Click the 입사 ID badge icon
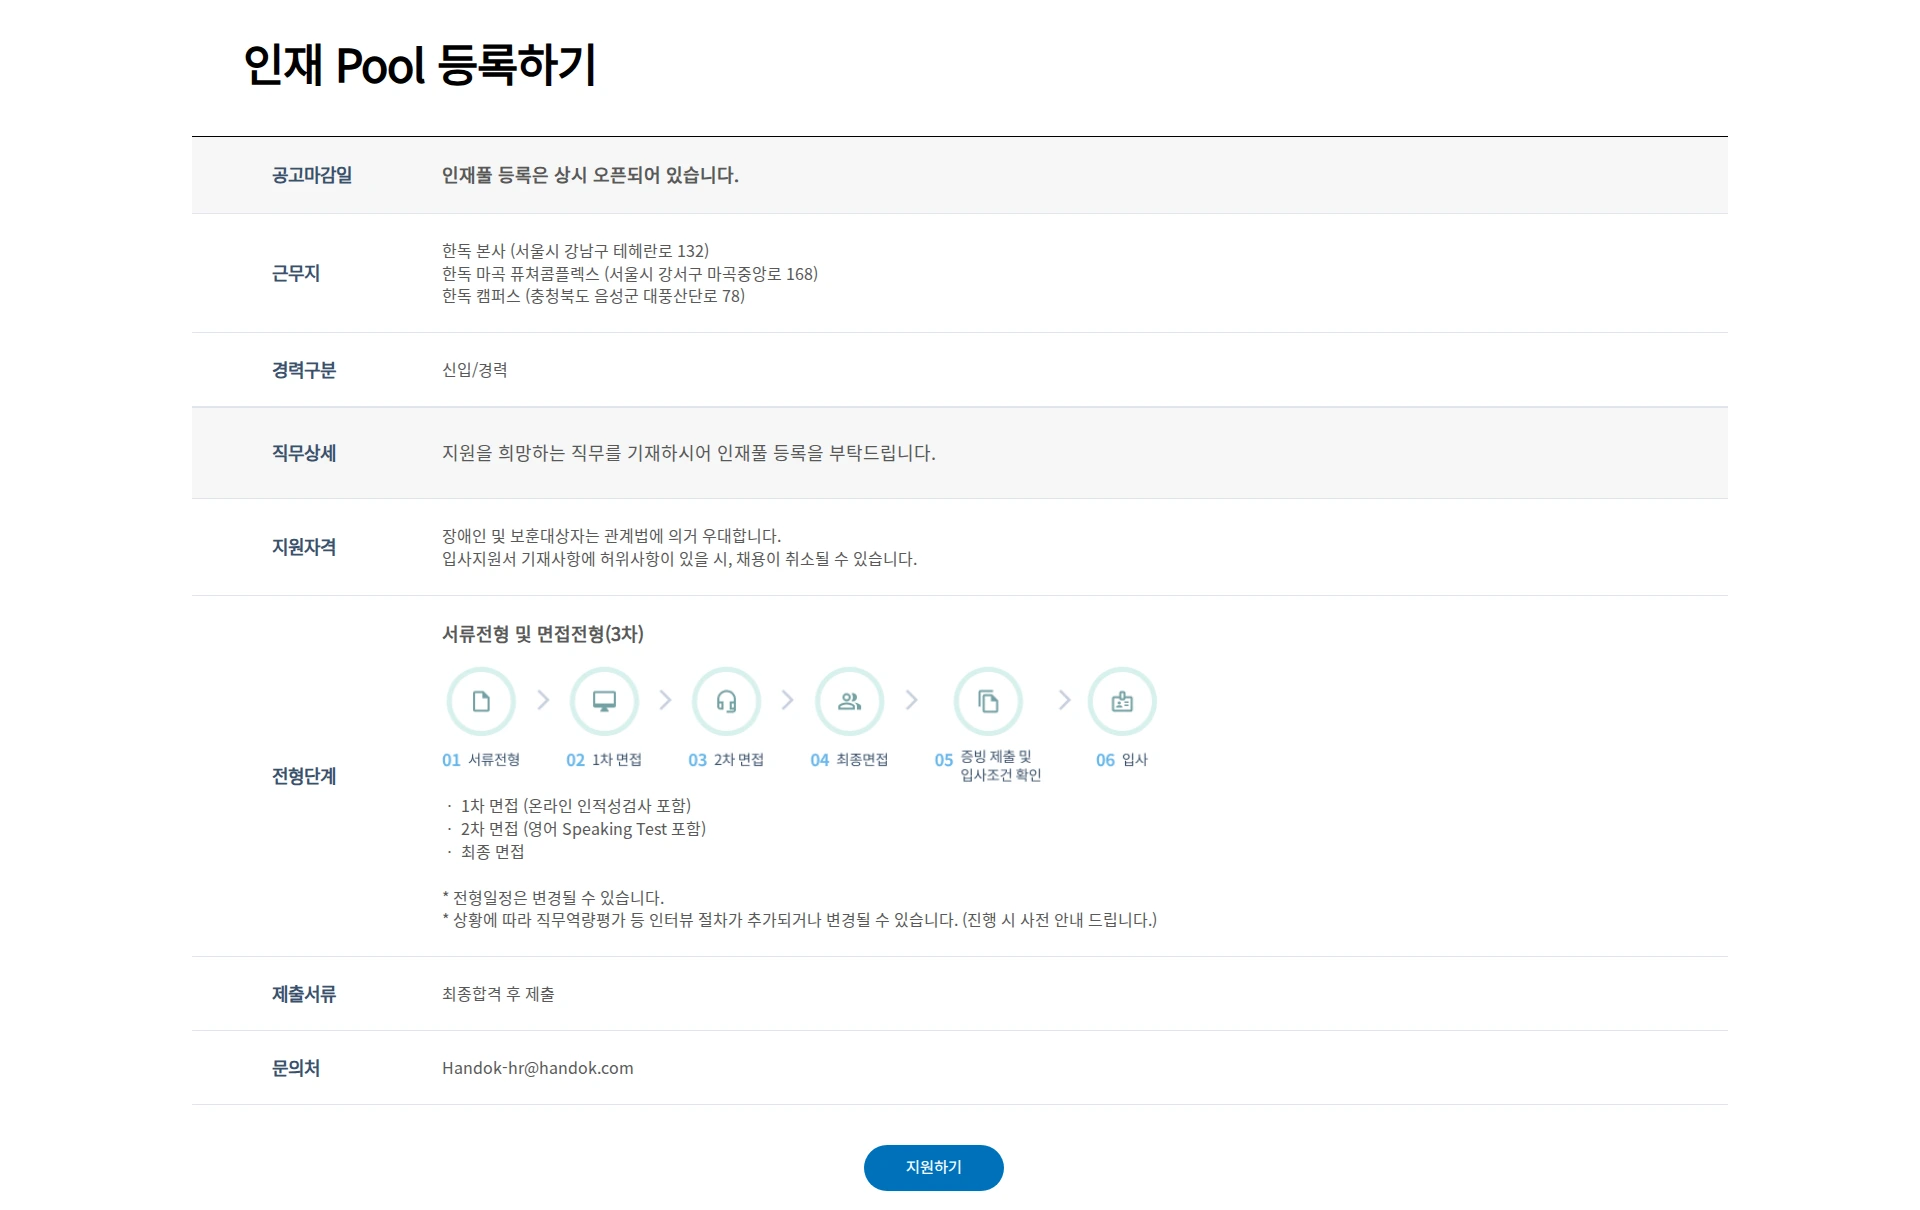1920x1210 pixels. 1122,701
